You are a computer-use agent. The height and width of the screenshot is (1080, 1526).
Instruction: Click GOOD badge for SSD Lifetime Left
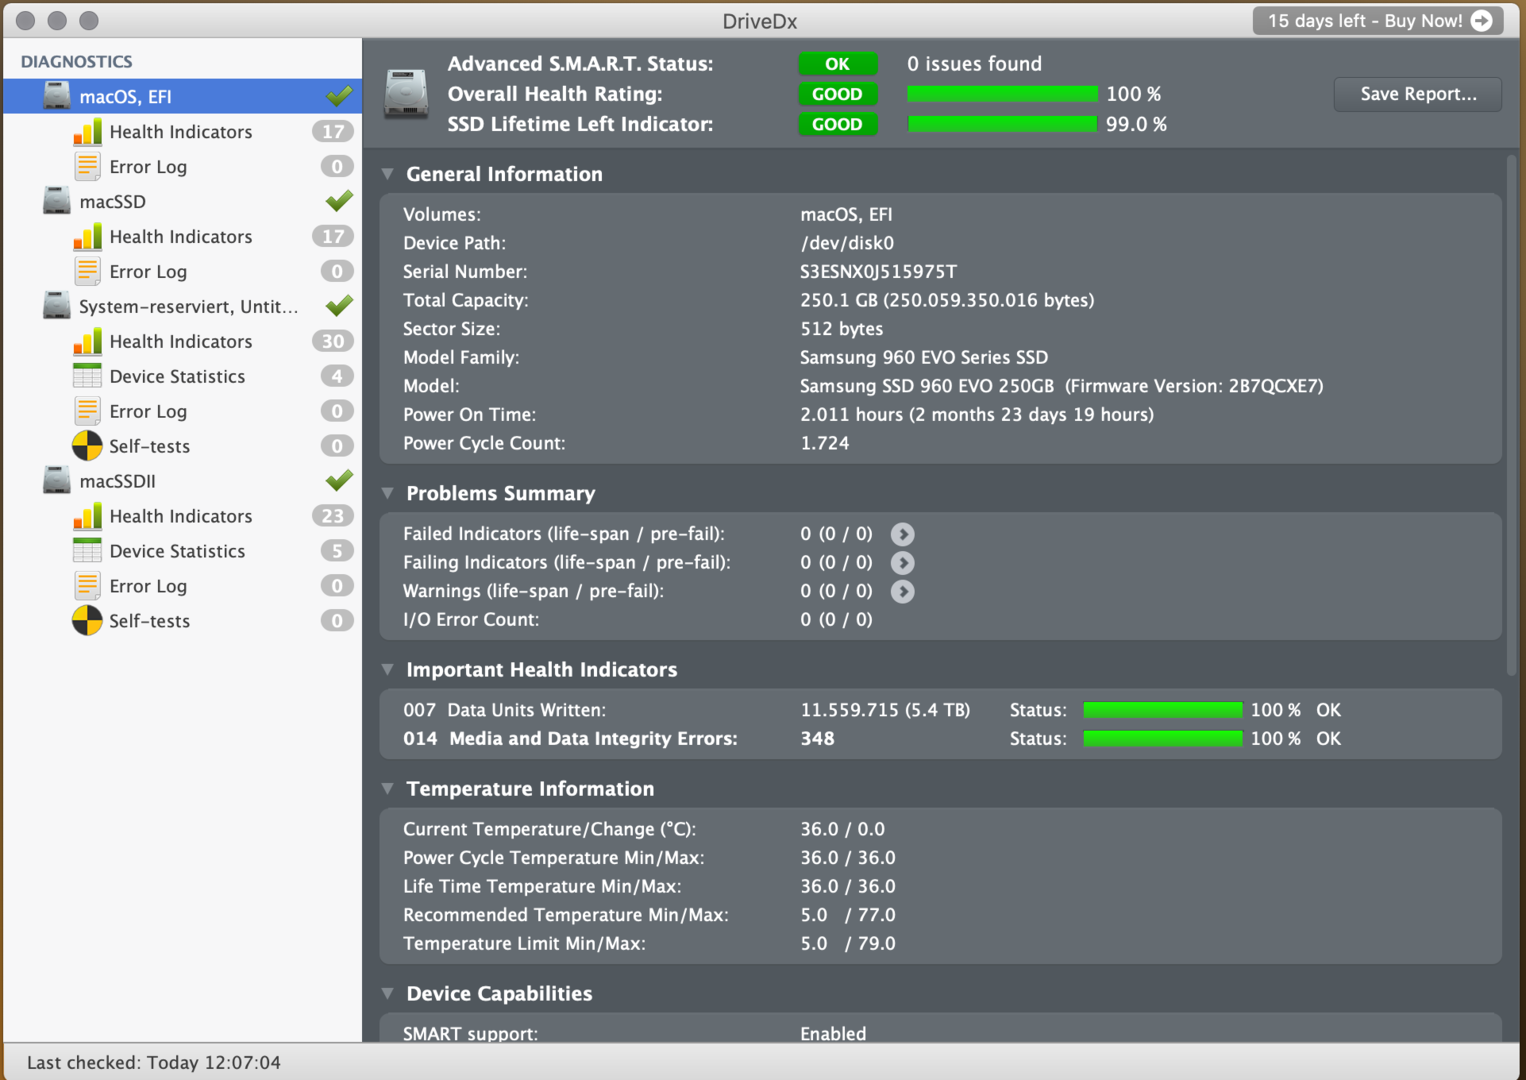click(837, 124)
